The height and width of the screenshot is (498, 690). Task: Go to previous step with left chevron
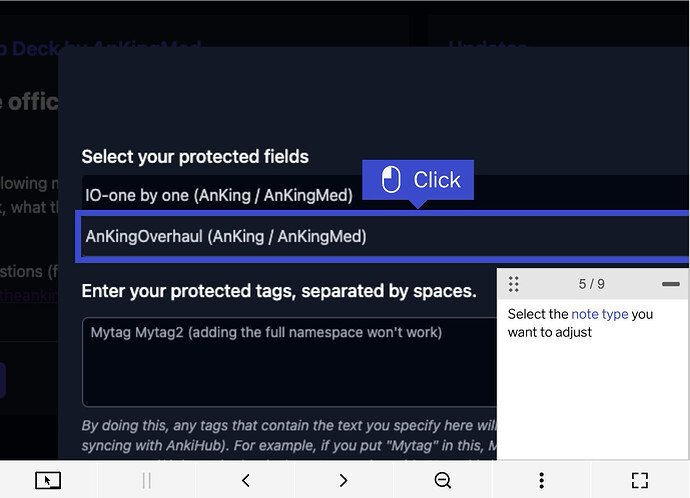(x=246, y=480)
